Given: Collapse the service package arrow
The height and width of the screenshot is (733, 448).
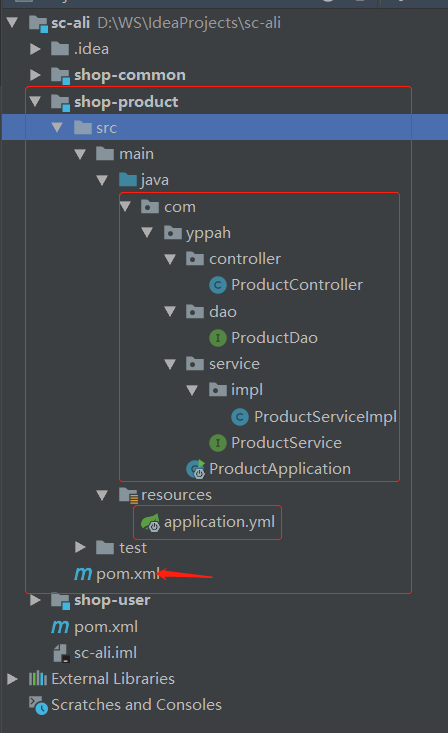Looking at the screenshot, I should coord(170,364).
